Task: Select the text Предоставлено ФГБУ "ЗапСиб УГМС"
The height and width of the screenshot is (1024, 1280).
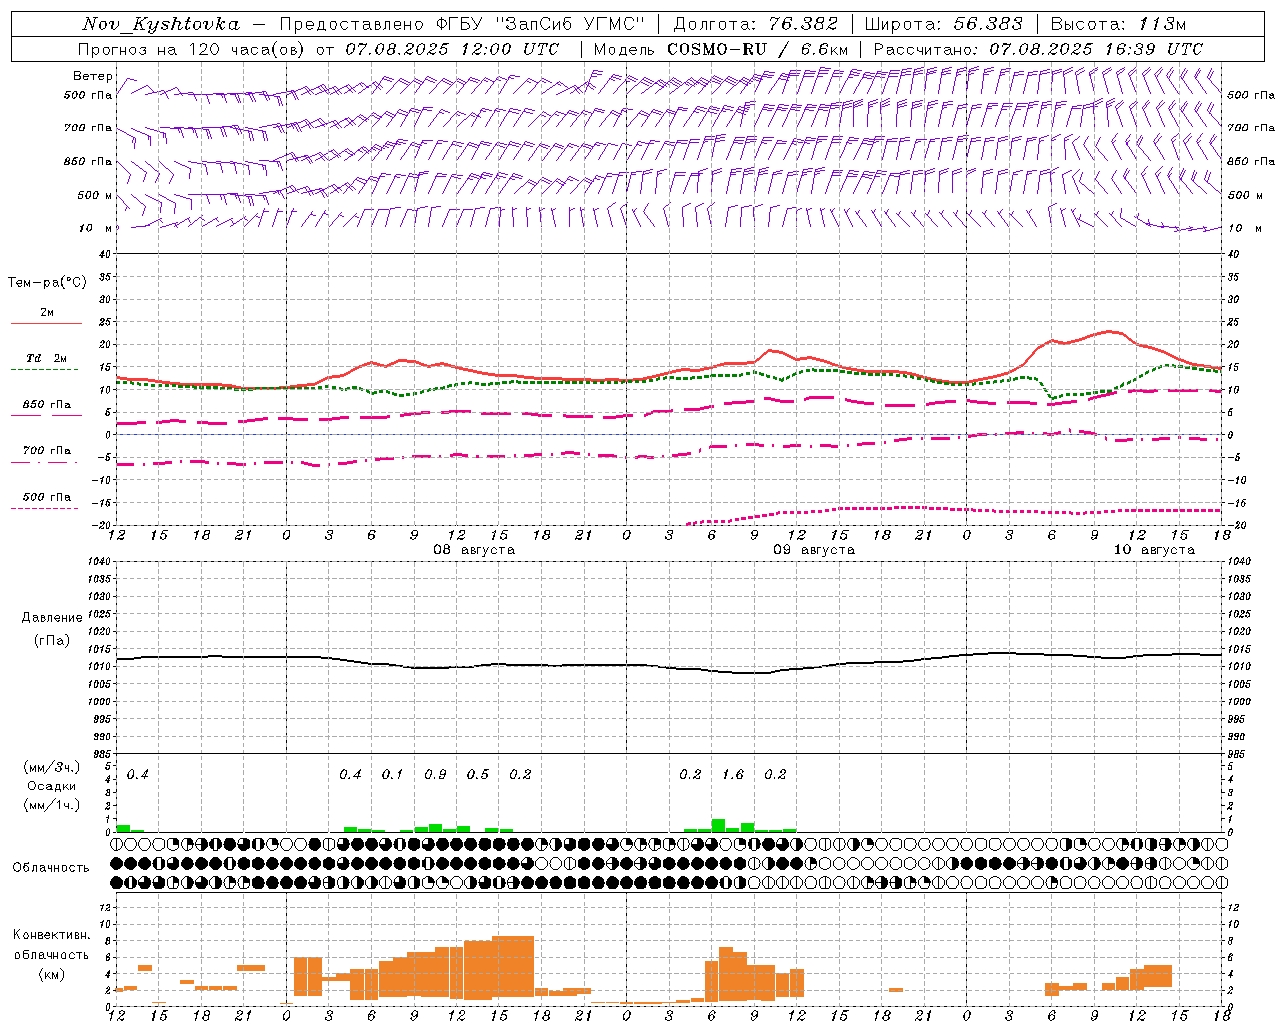Action: tap(463, 24)
